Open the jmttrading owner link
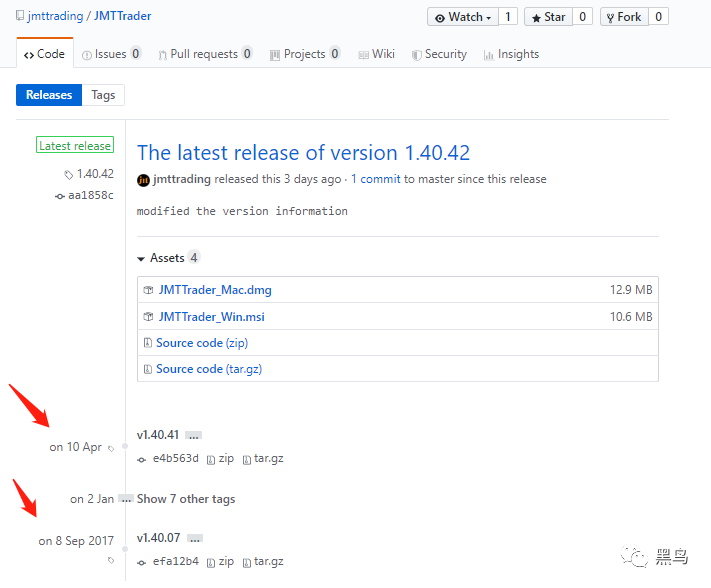The width and height of the screenshot is (711, 588). (x=55, y=16)
